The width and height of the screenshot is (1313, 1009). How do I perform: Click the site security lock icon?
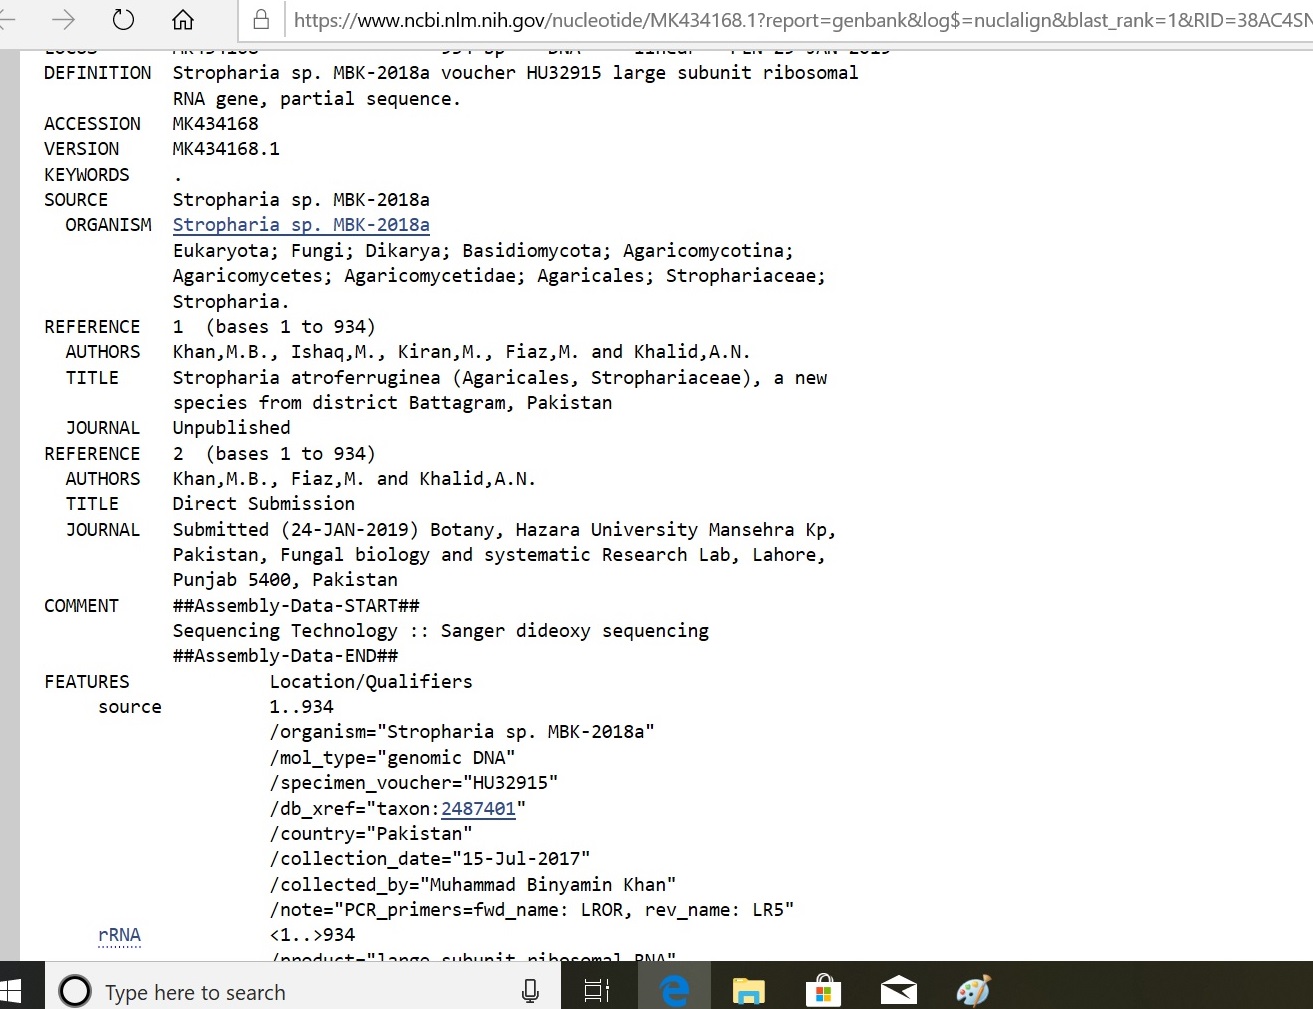tap(261, 20)
